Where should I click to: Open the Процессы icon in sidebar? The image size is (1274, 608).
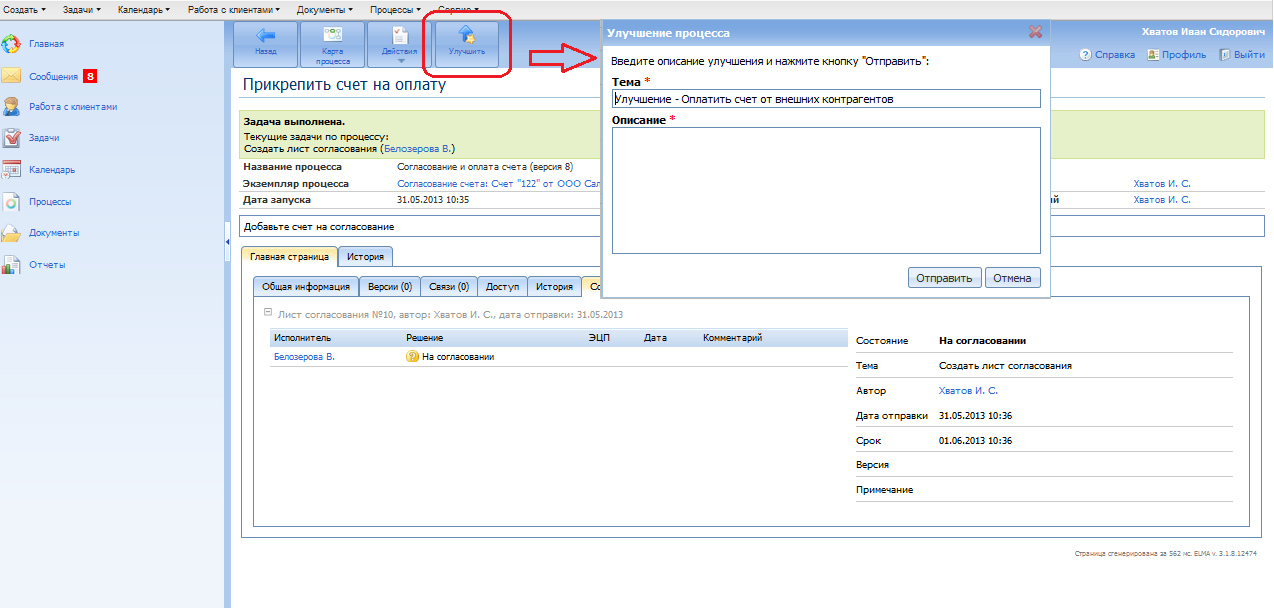(12, 202)
